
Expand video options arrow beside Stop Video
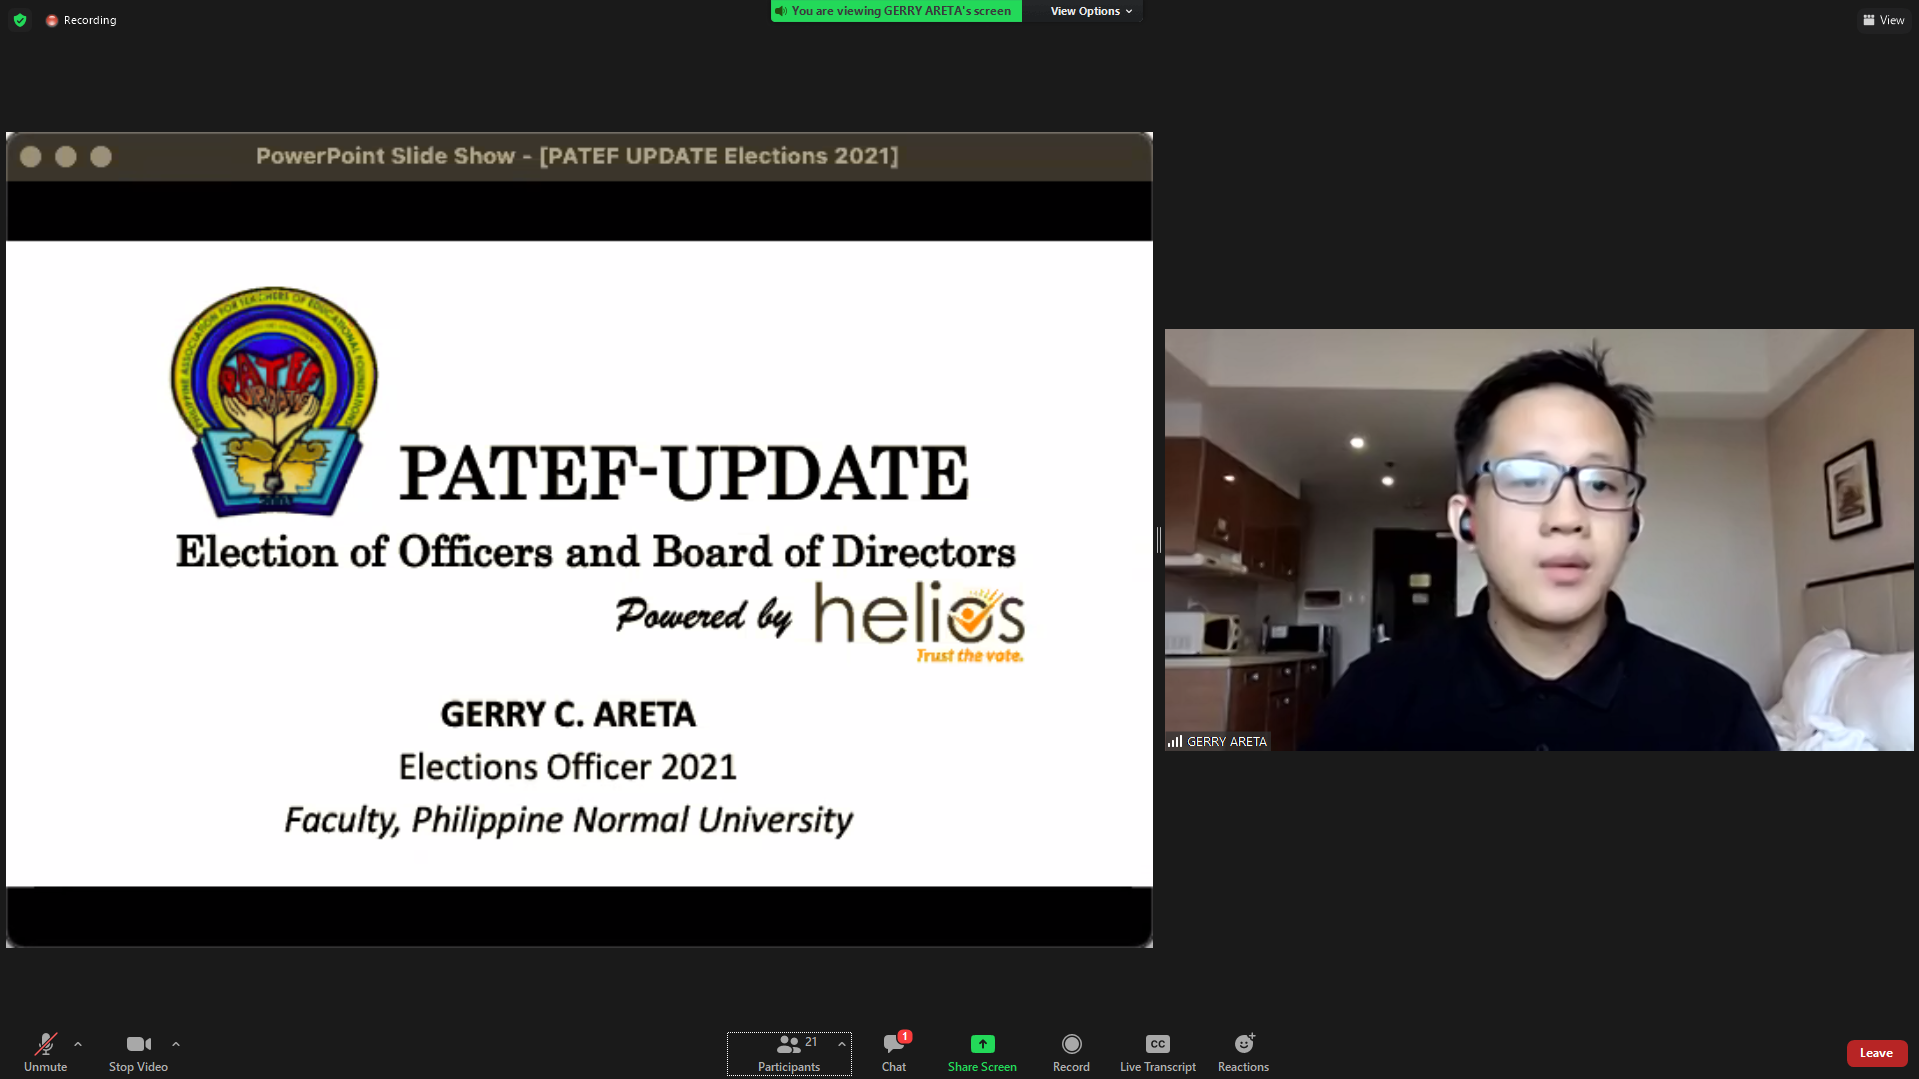pyautogui.click(x=176, y=1044)
